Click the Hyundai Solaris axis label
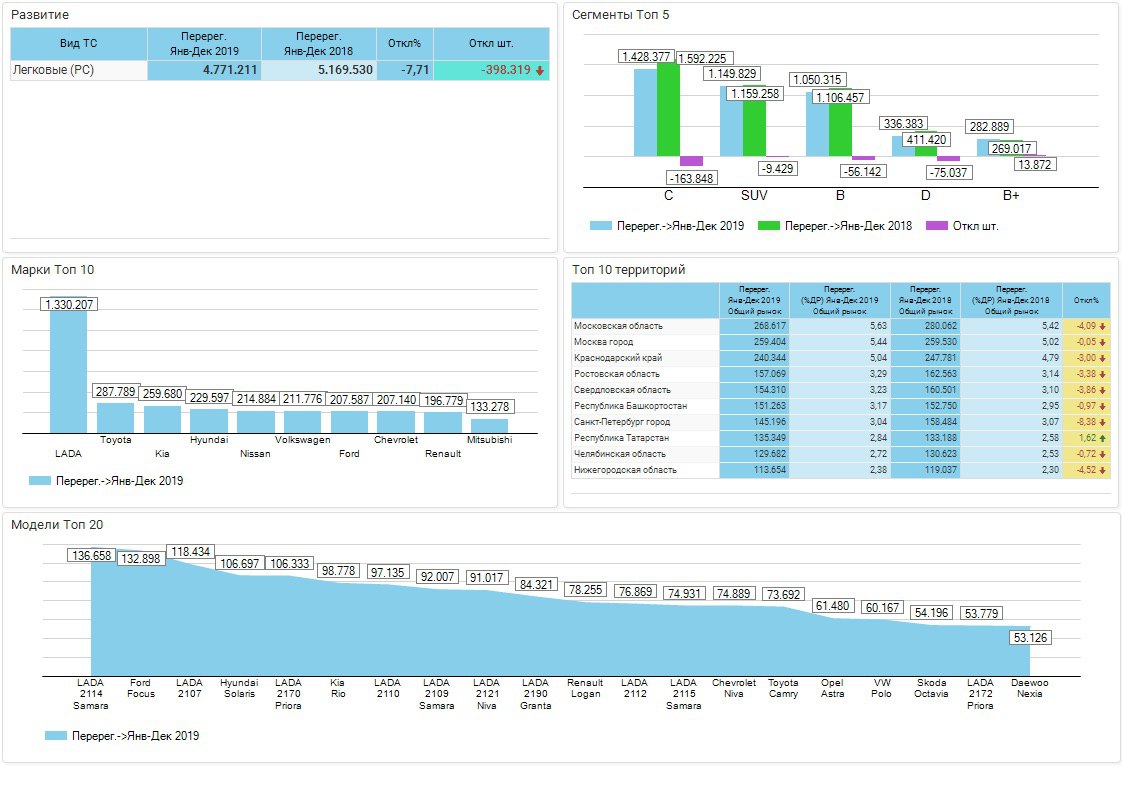The width and height of the screenshot is (1122, 793). (239, 689)
